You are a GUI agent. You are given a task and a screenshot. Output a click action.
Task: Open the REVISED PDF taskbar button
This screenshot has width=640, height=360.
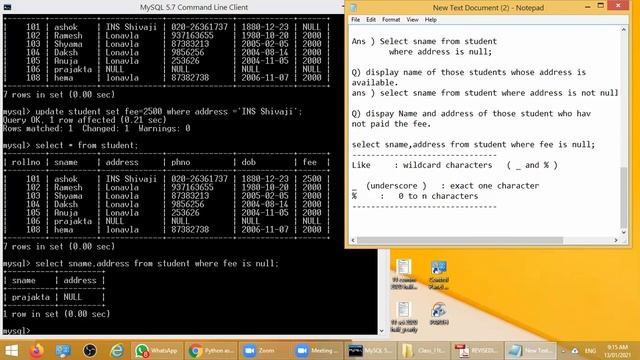(478, 351)
